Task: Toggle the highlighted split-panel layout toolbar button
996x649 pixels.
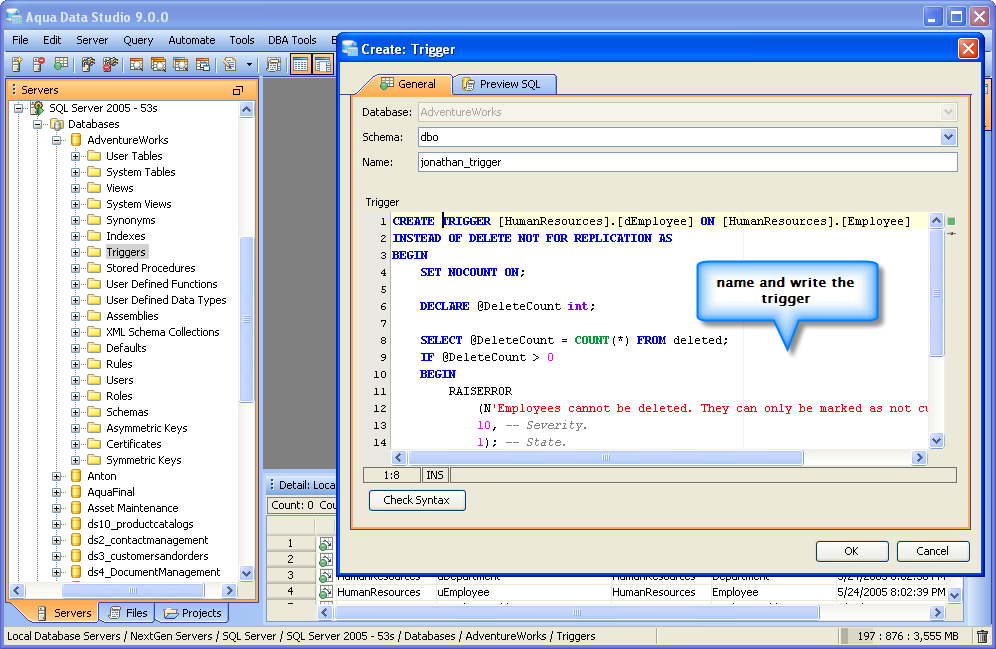Action: [322, 65]
